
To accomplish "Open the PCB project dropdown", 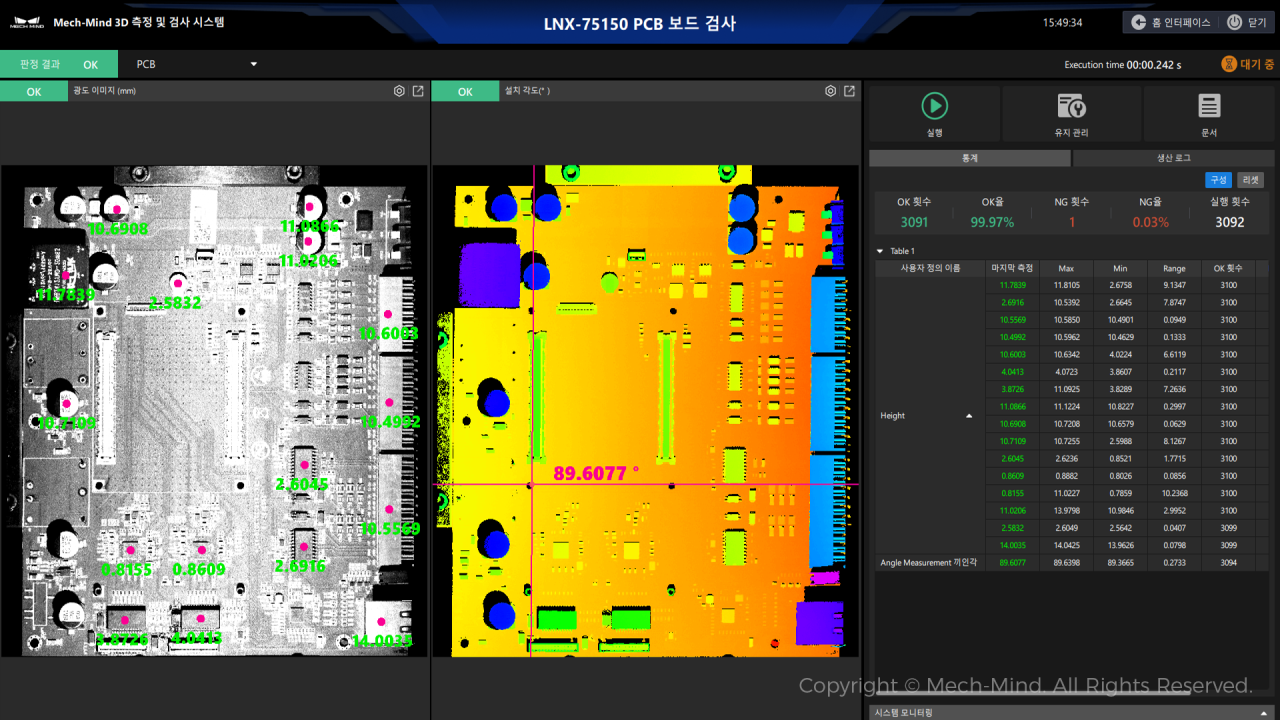I will 197,64.
